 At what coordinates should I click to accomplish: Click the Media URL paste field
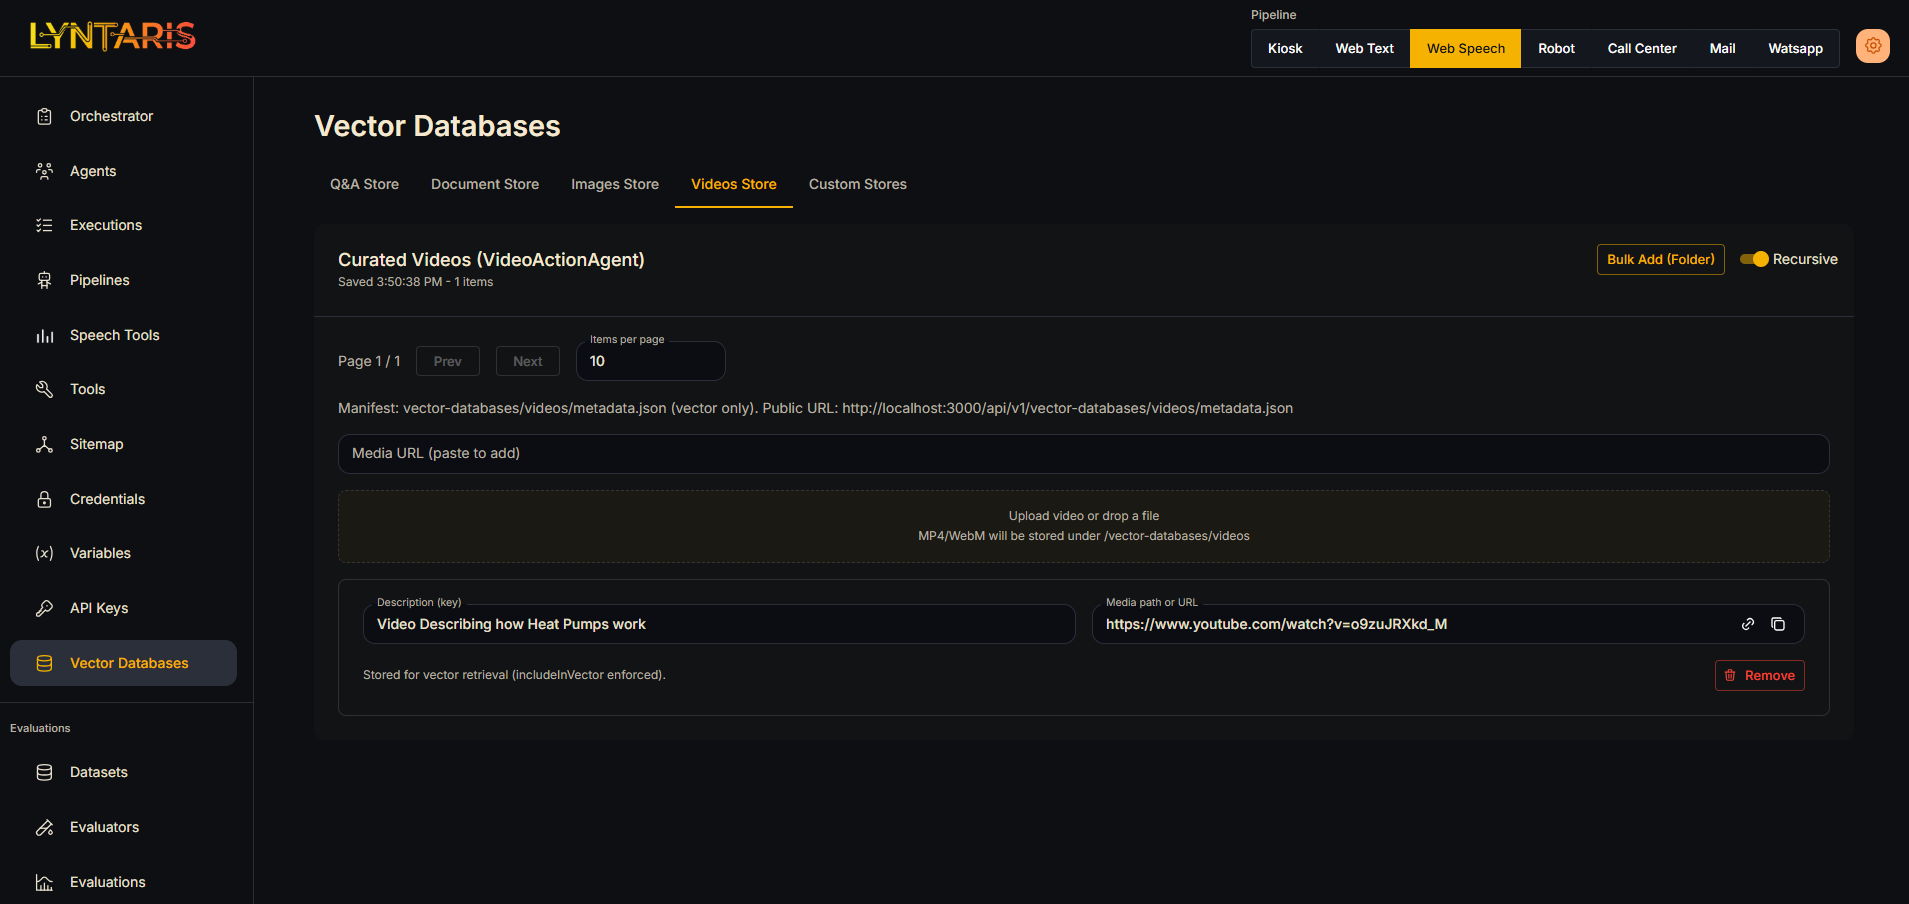[x=1083, y=454]
